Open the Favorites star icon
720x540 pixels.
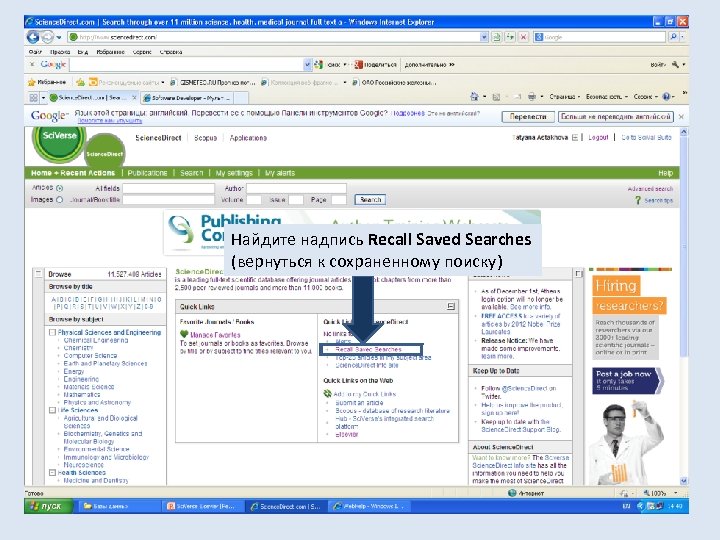[32, 82]
